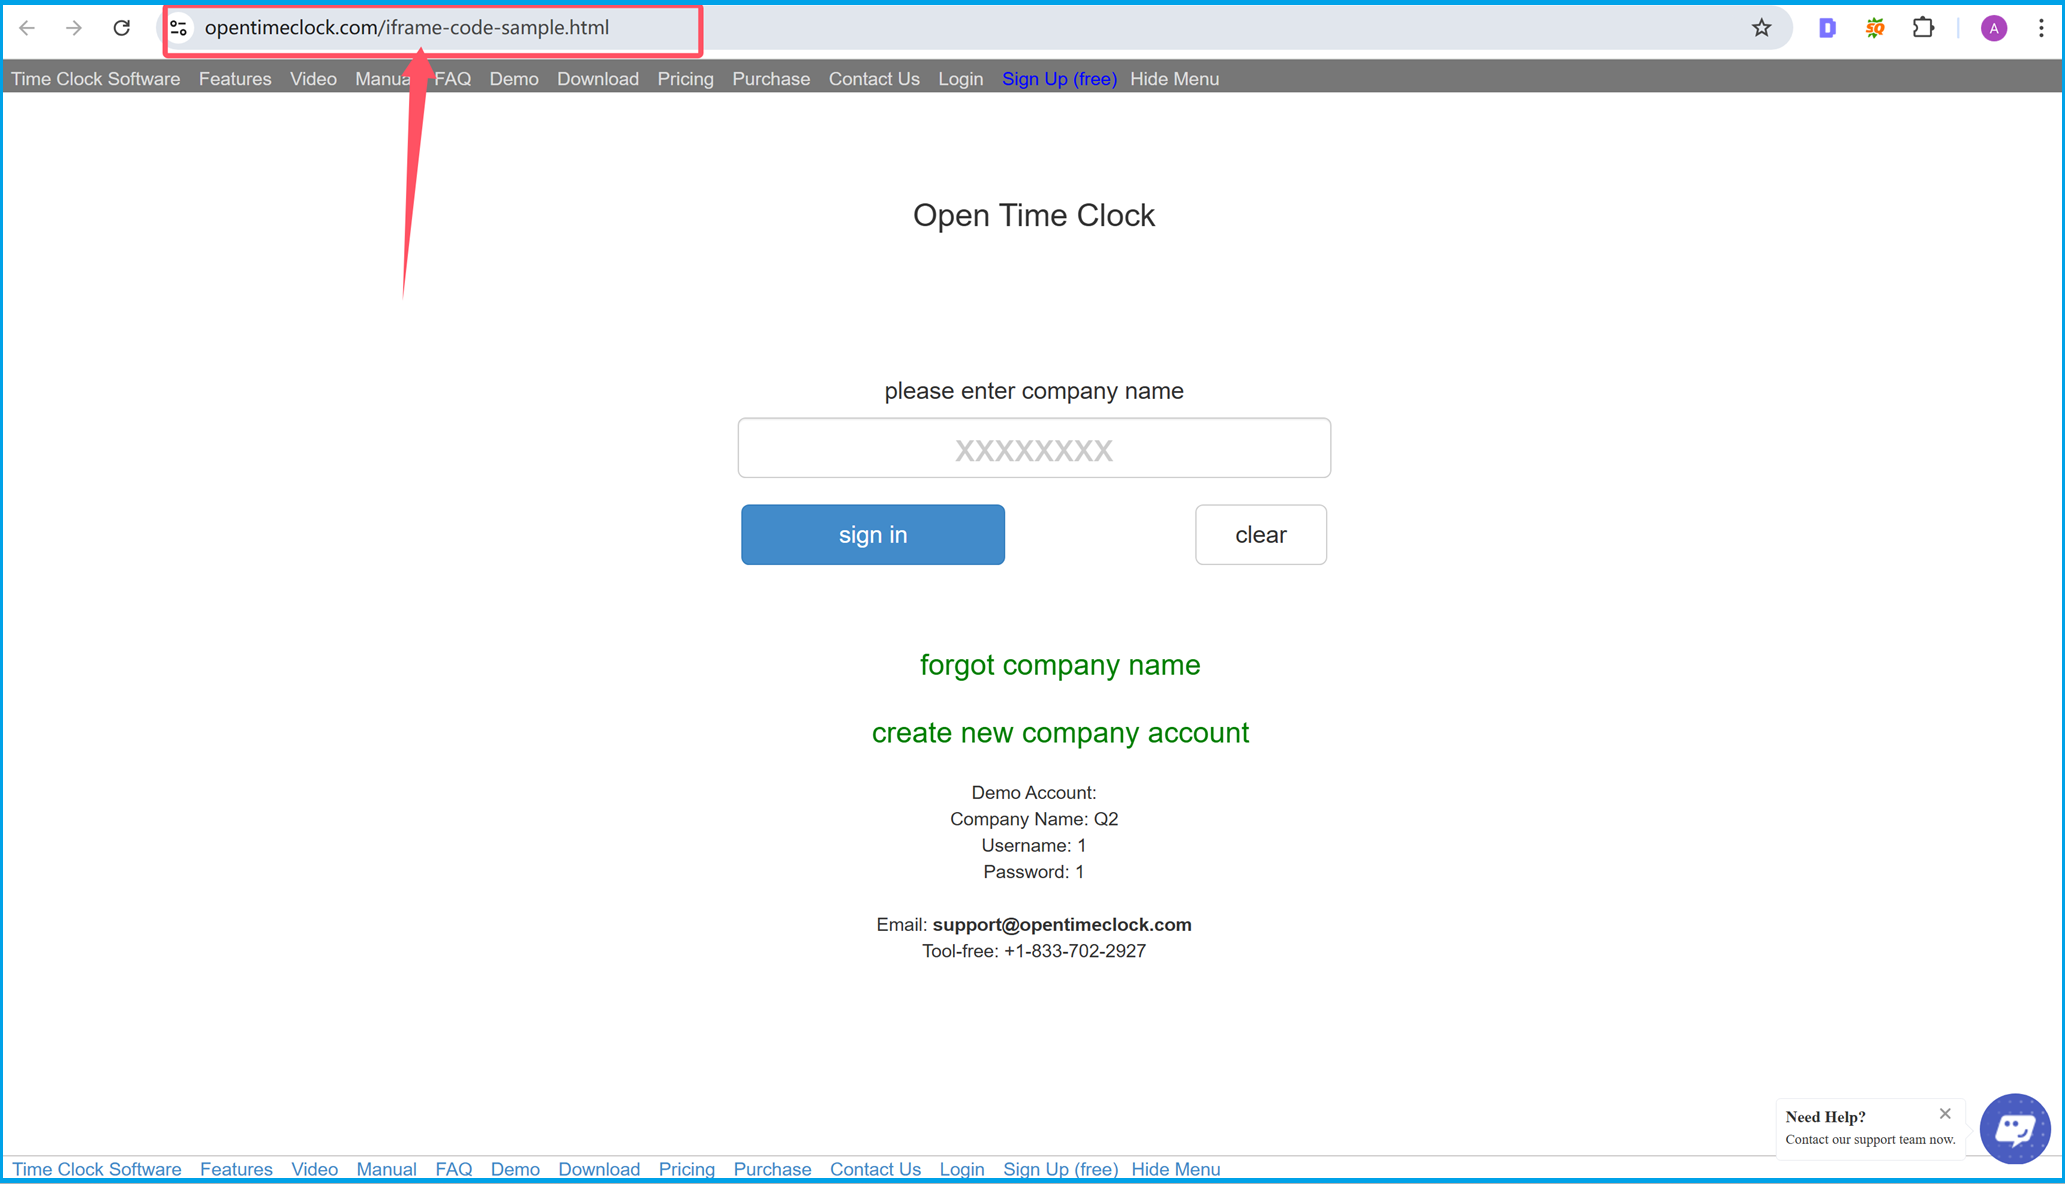Click the Company Name: Q2 text
This screenshot has width=2065, height=1184.
click(1034, 819)
